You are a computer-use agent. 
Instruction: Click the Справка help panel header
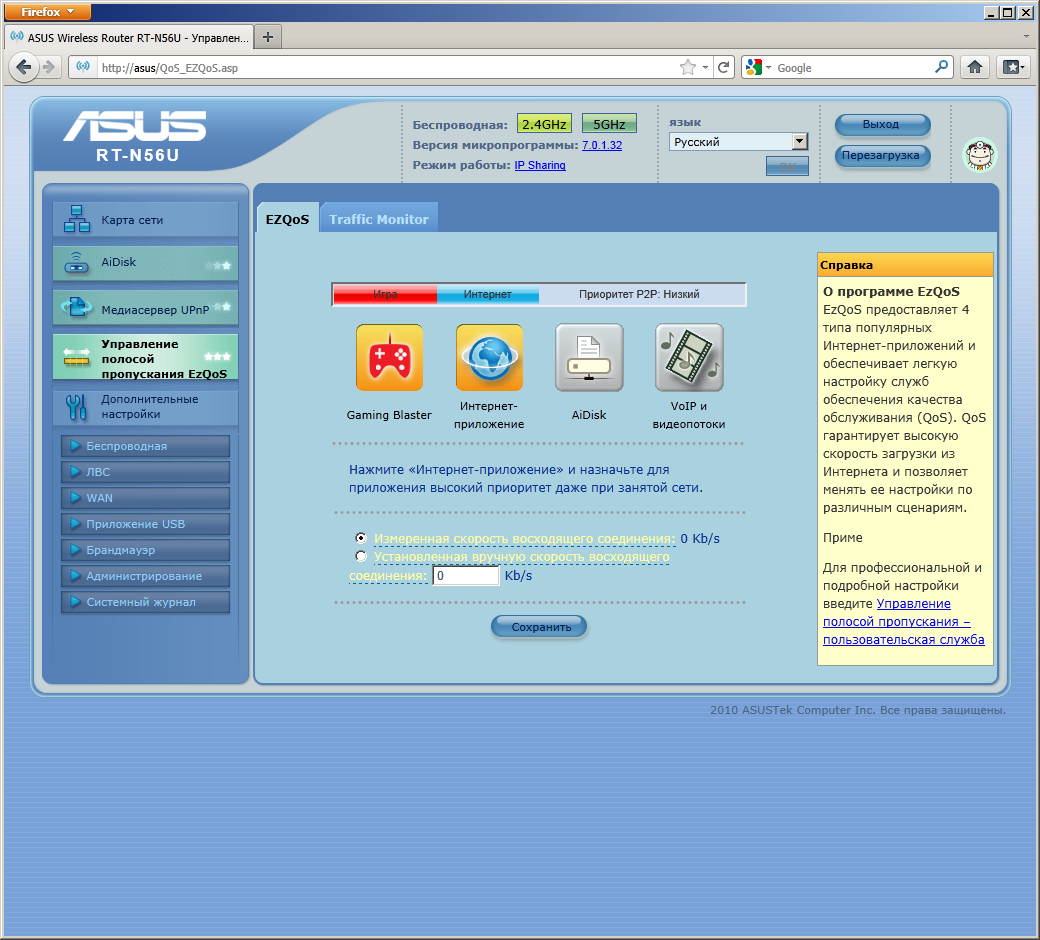click(x=905, y=265)
